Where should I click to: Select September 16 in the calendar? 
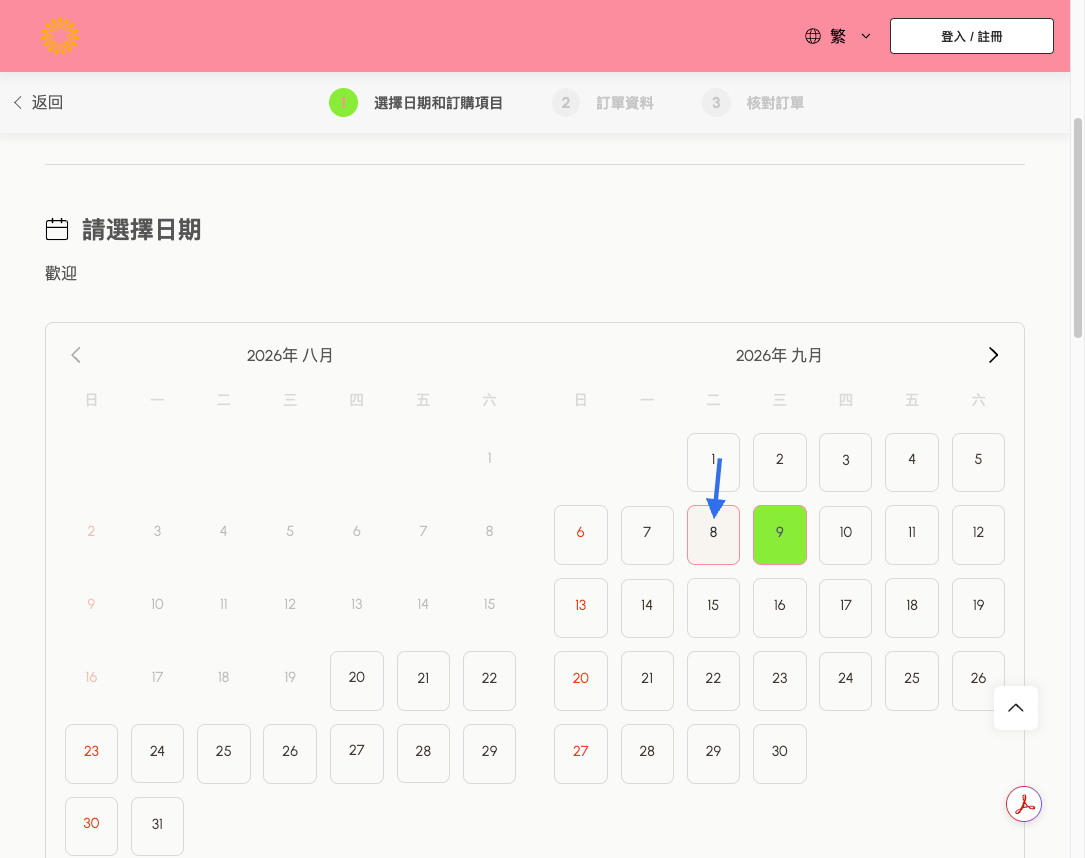(x=780, y=608)
